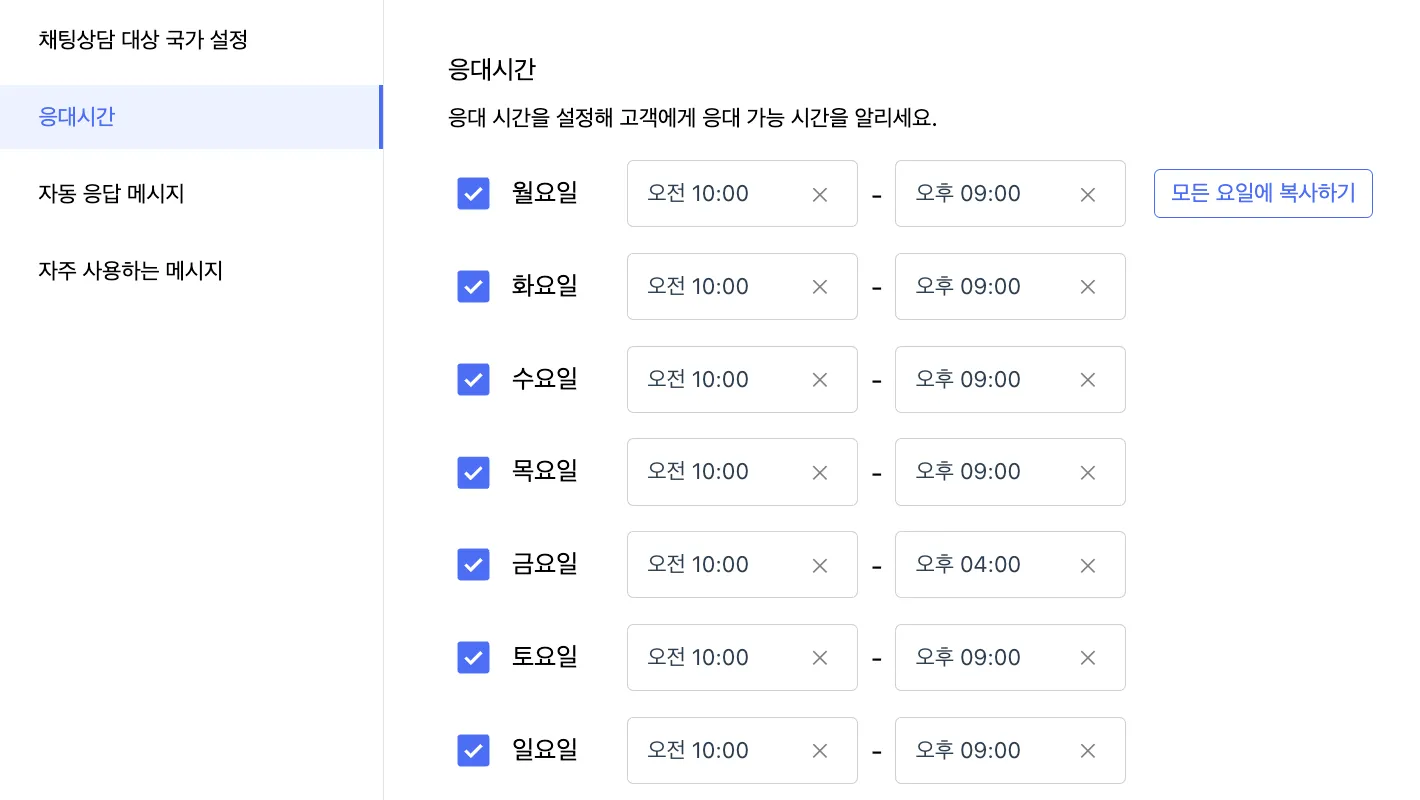Clear Friday end time 오후 04:00
Viewport: 1420px width, 800px height.
tap(1088, 565)
